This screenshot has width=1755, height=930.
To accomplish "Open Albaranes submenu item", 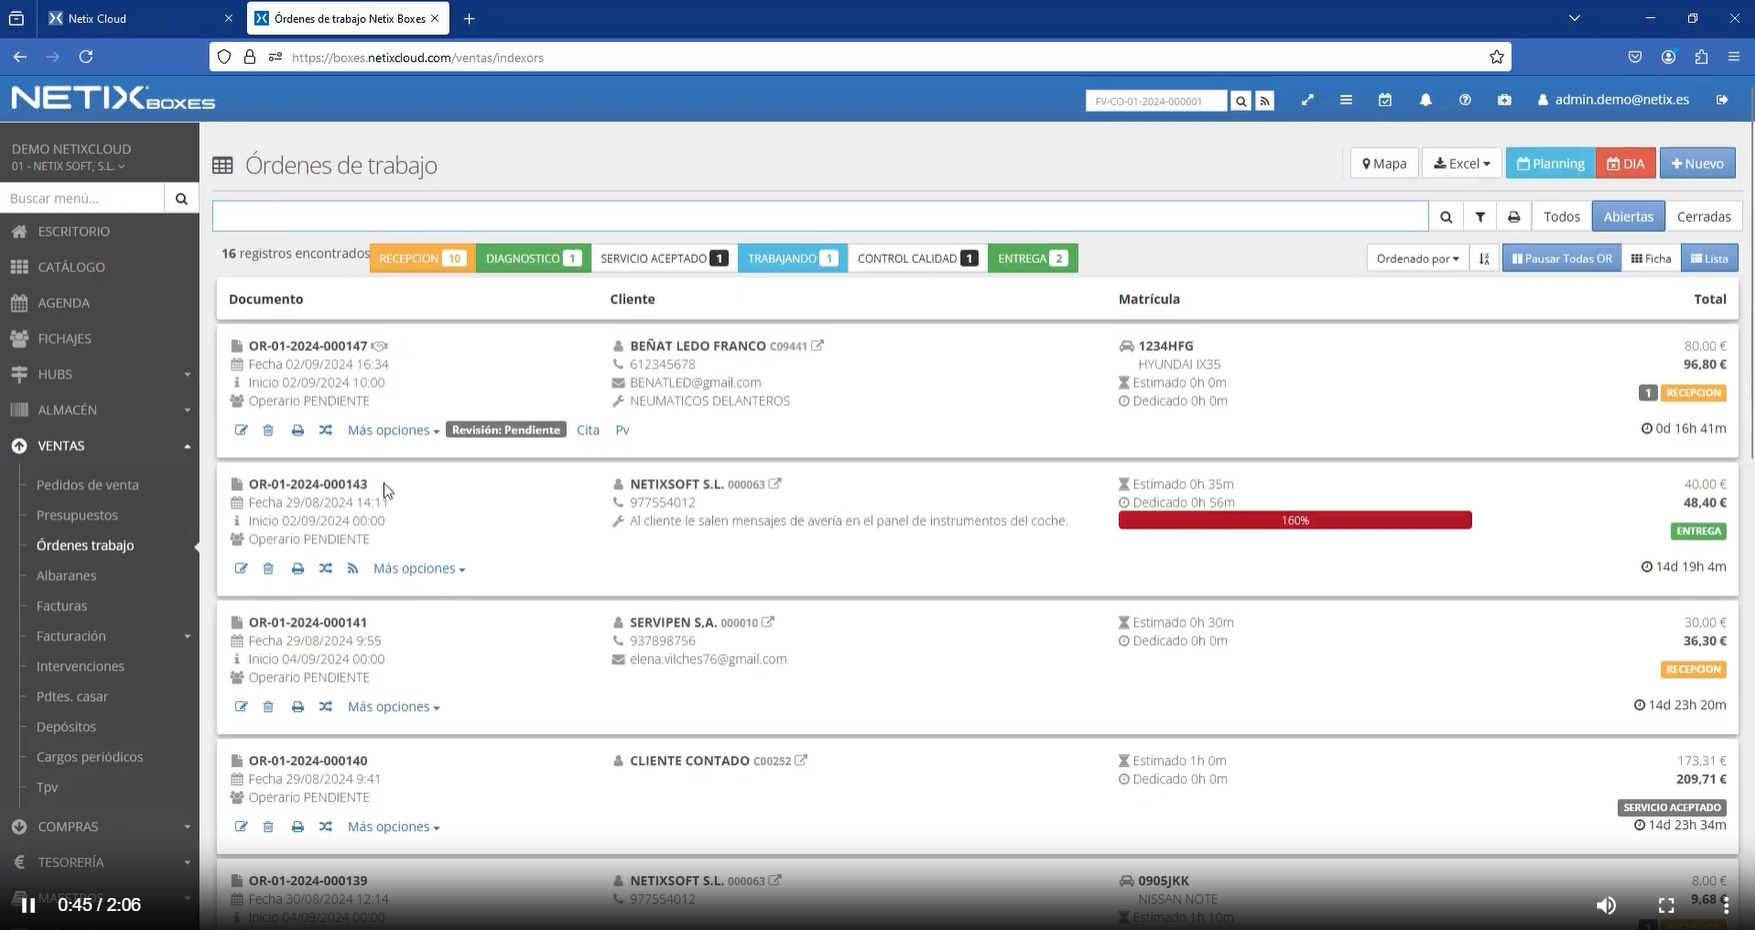I will coord(66,576).
